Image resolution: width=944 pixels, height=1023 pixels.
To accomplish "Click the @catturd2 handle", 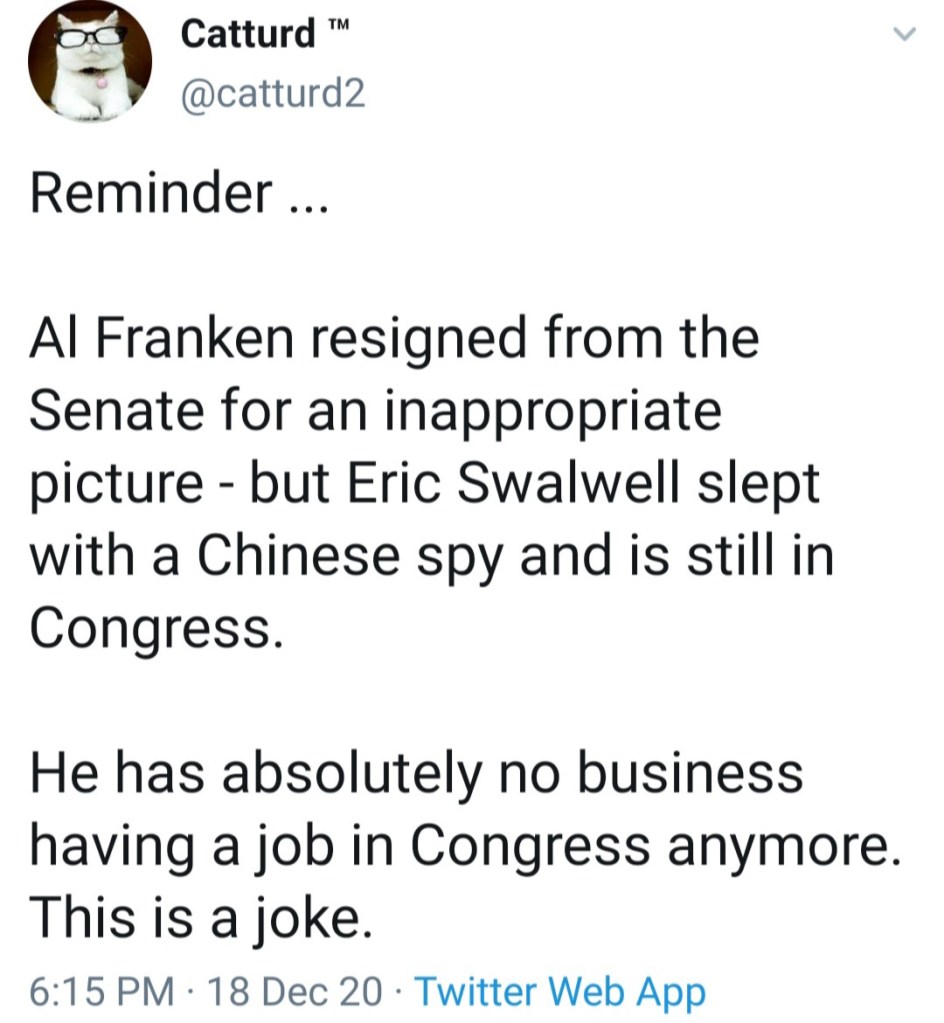I will click(x=272, y=95).
